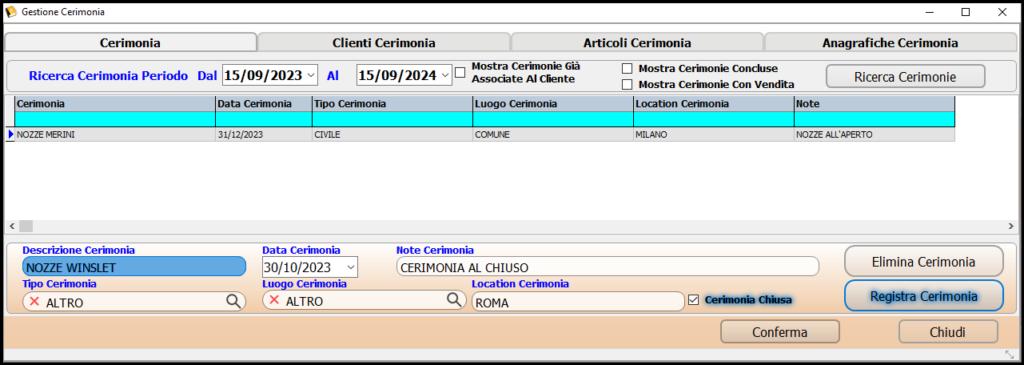This screenshot has height=365, width=1024.
Task: Click the Note Cerimonia input field
Action: pyautogui.click(x=607, y=266)
